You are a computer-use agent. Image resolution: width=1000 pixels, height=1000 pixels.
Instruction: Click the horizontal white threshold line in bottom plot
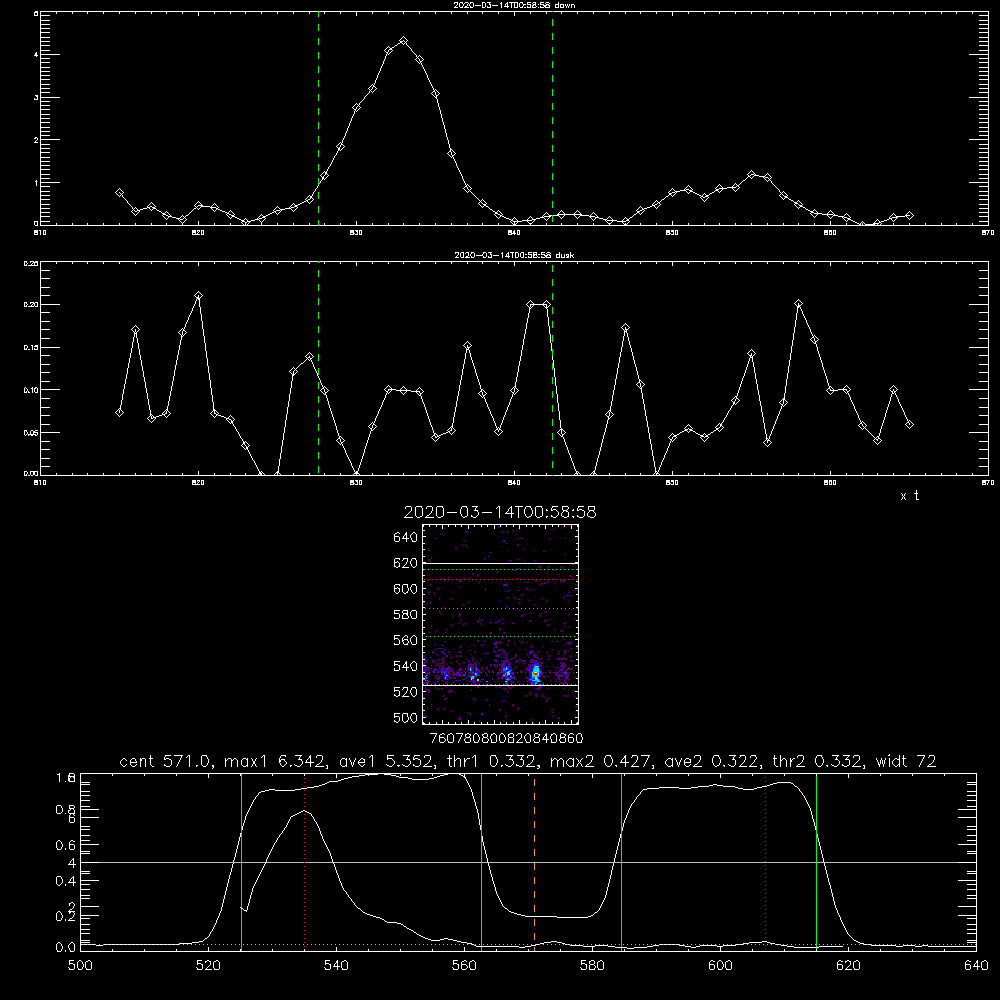pos(528,862)
